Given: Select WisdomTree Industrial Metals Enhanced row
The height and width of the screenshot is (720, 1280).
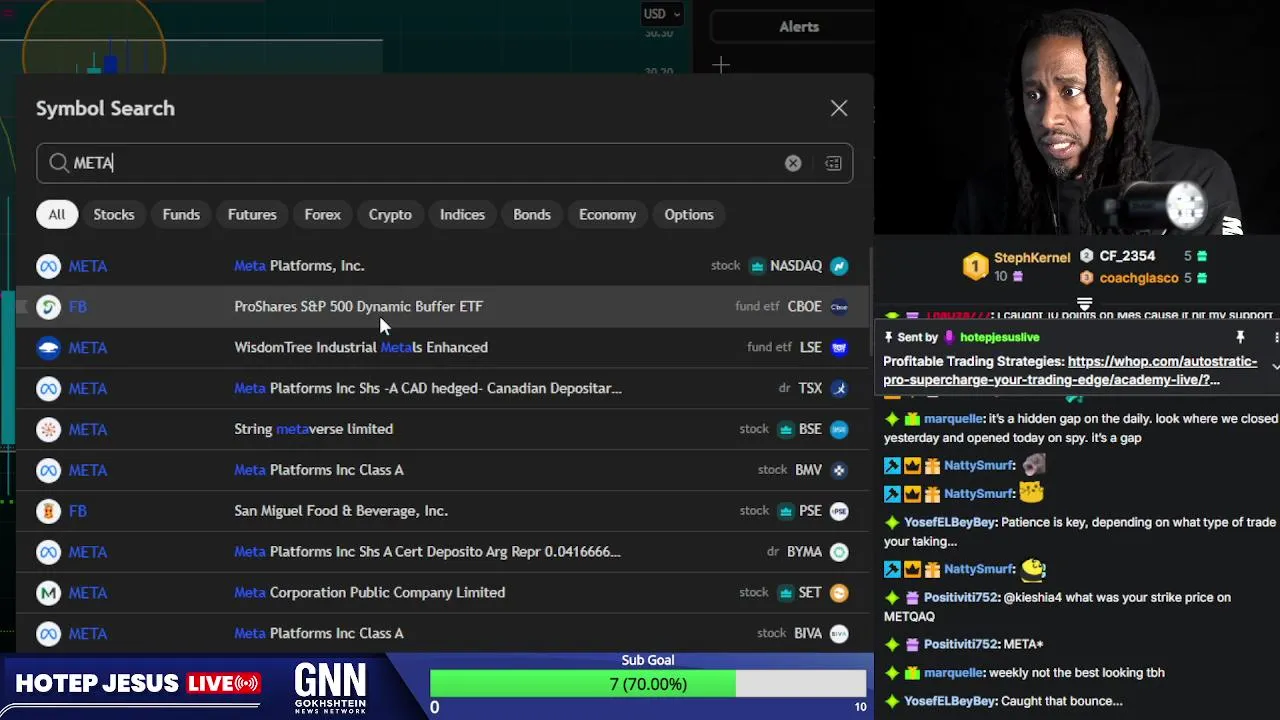Looking at the screenshot, I should (442, 348).
